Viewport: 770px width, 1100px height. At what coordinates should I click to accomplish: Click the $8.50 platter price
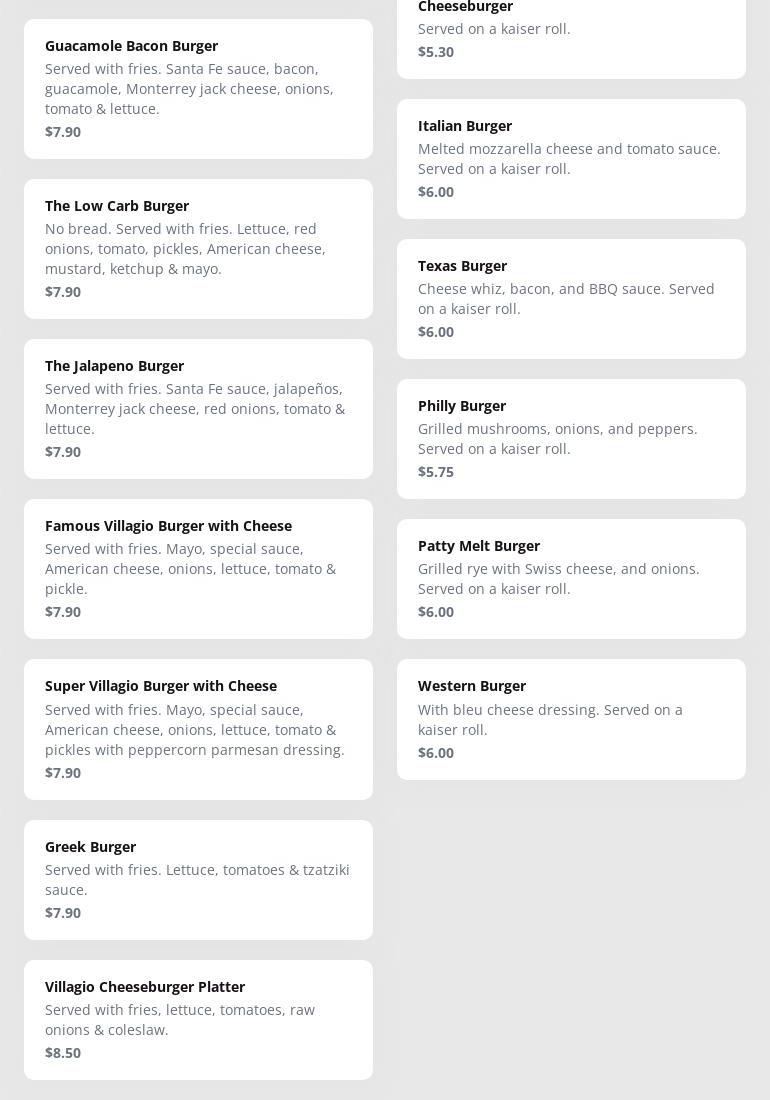pyautogui.click(x=63, y=1053)
